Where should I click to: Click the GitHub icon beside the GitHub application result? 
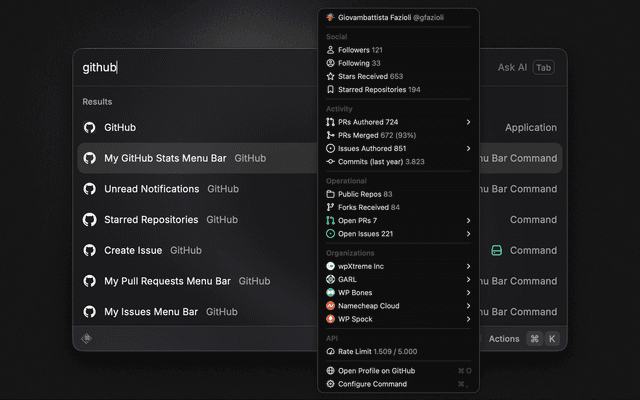[89, 127]
